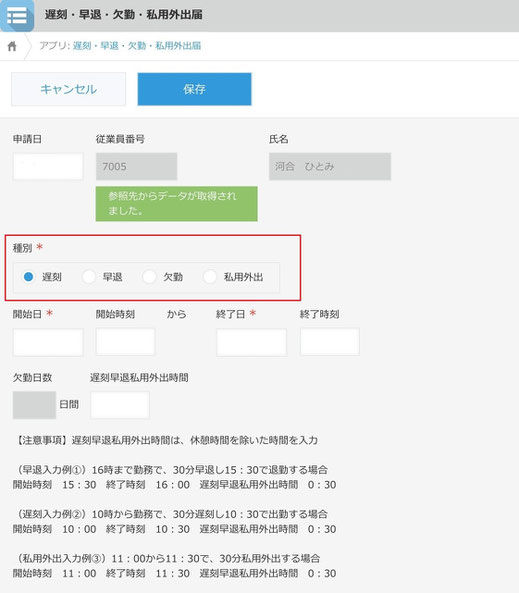Focus the 開始日 date field
This screenshot has height=593, width=519.
coord(48,342)
